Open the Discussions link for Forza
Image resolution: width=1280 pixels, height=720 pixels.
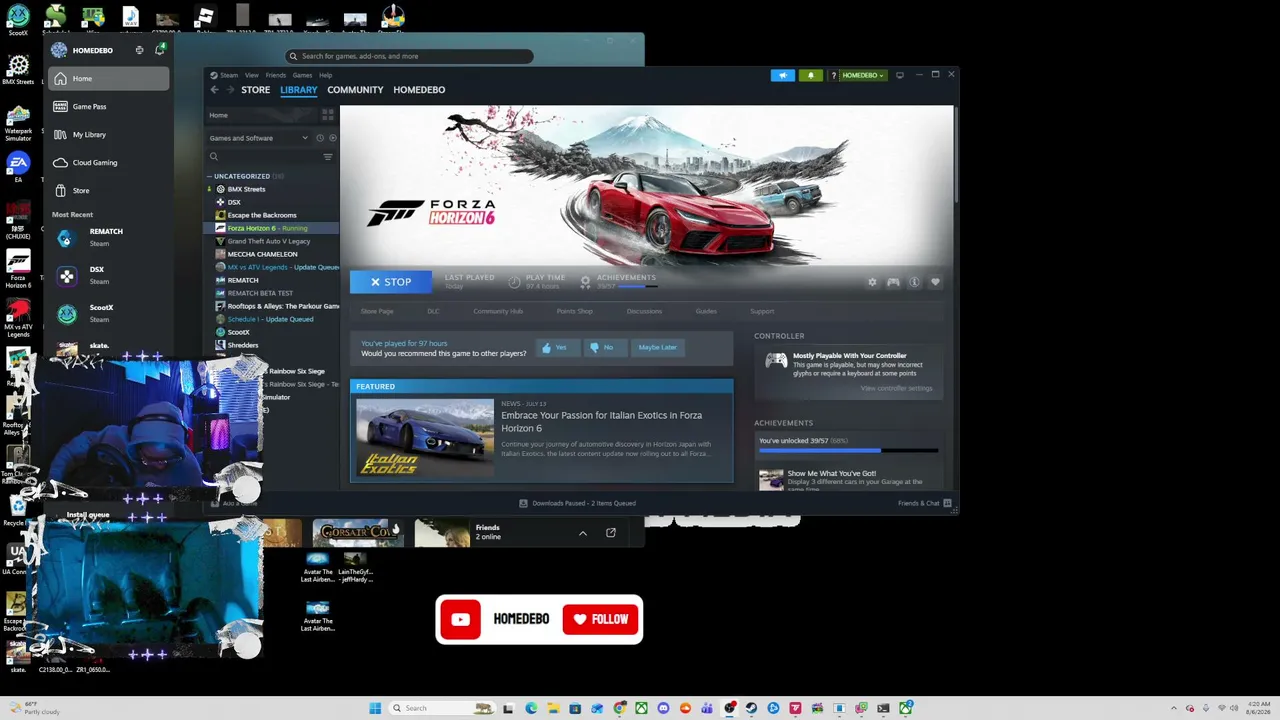coord(644,311)
